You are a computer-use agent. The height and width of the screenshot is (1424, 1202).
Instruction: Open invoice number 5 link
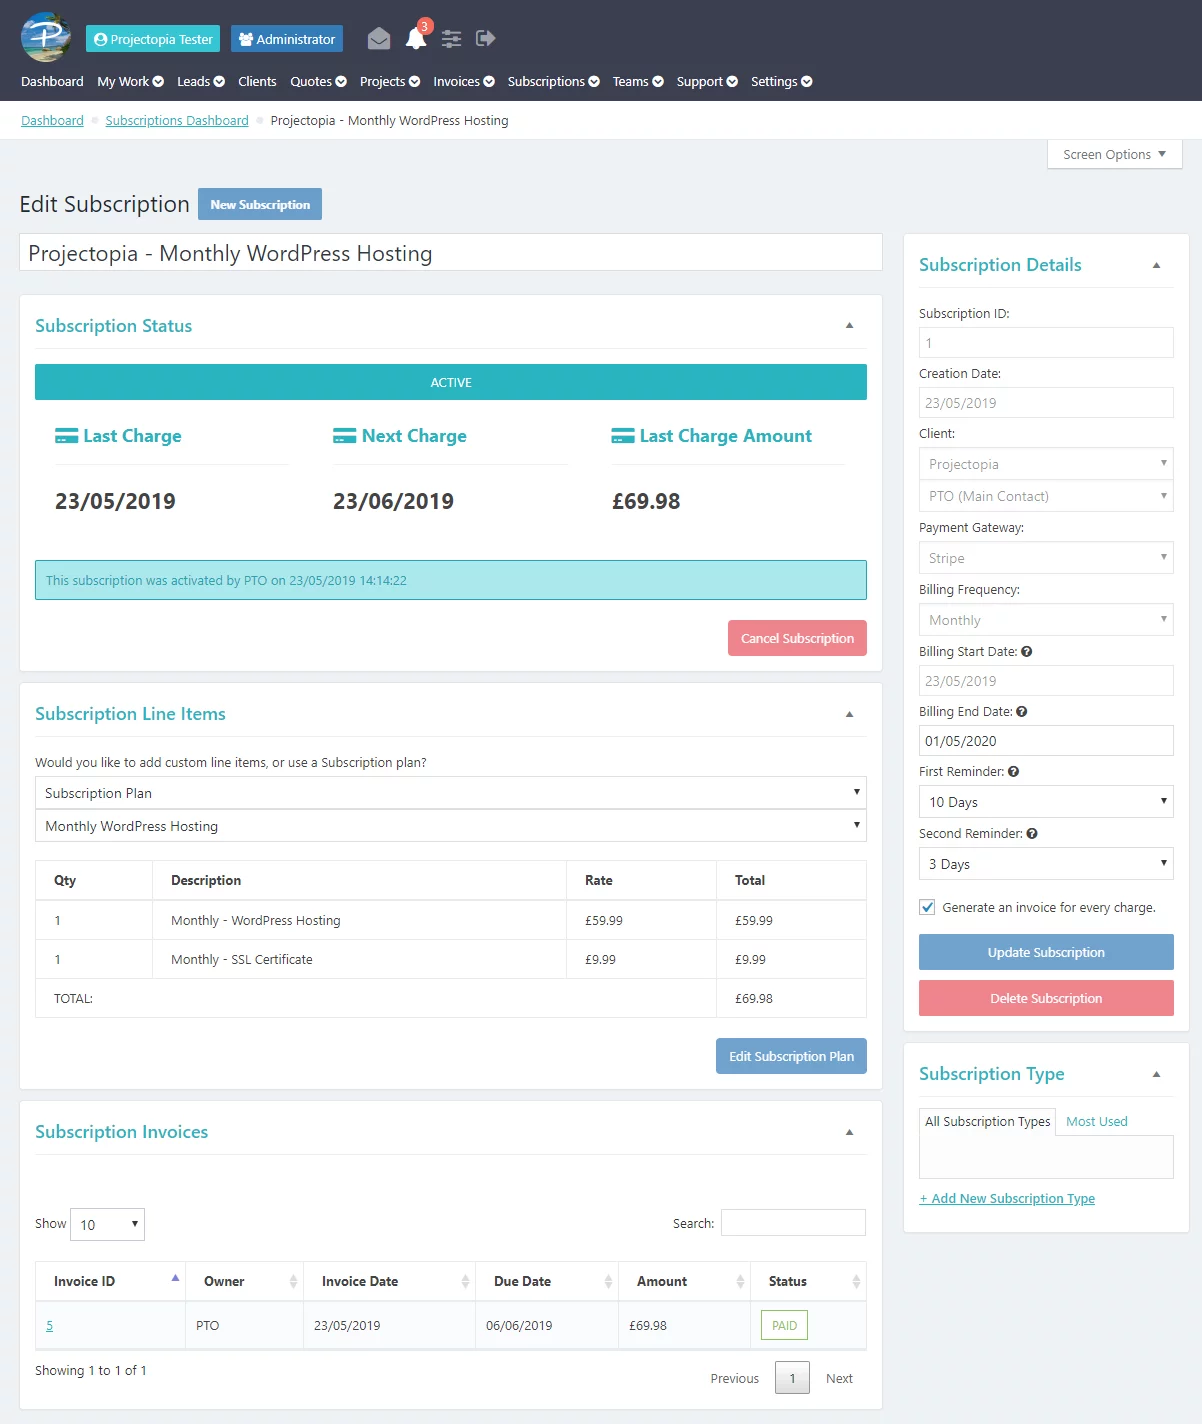tap(49, 1326)
